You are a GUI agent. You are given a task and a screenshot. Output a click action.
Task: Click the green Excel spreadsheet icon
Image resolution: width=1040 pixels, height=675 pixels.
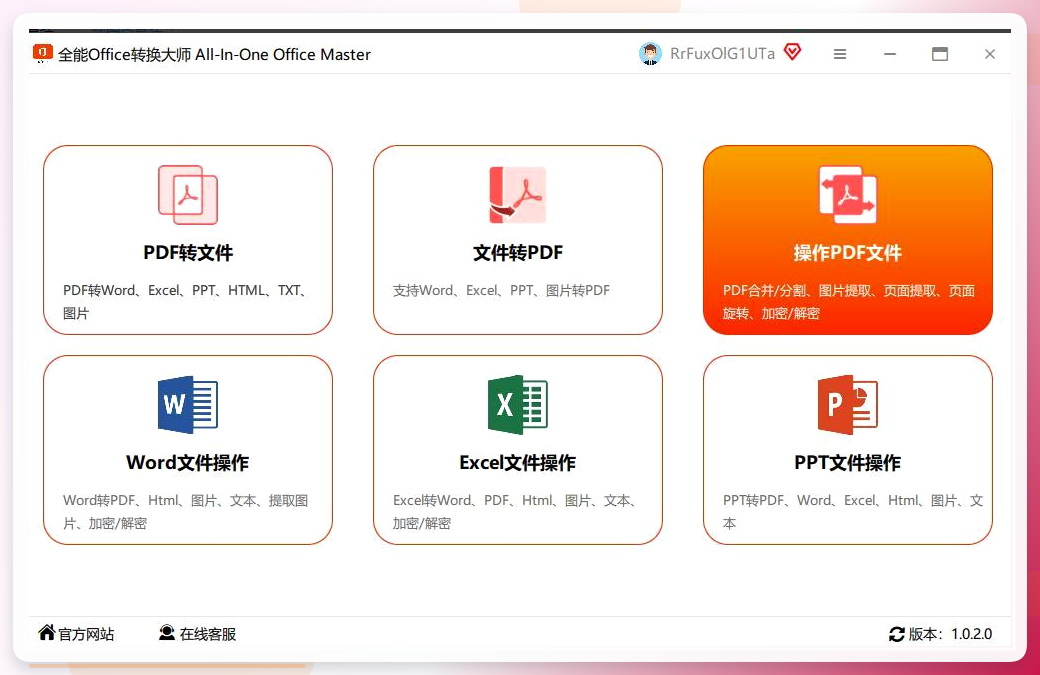click(517, 404)
